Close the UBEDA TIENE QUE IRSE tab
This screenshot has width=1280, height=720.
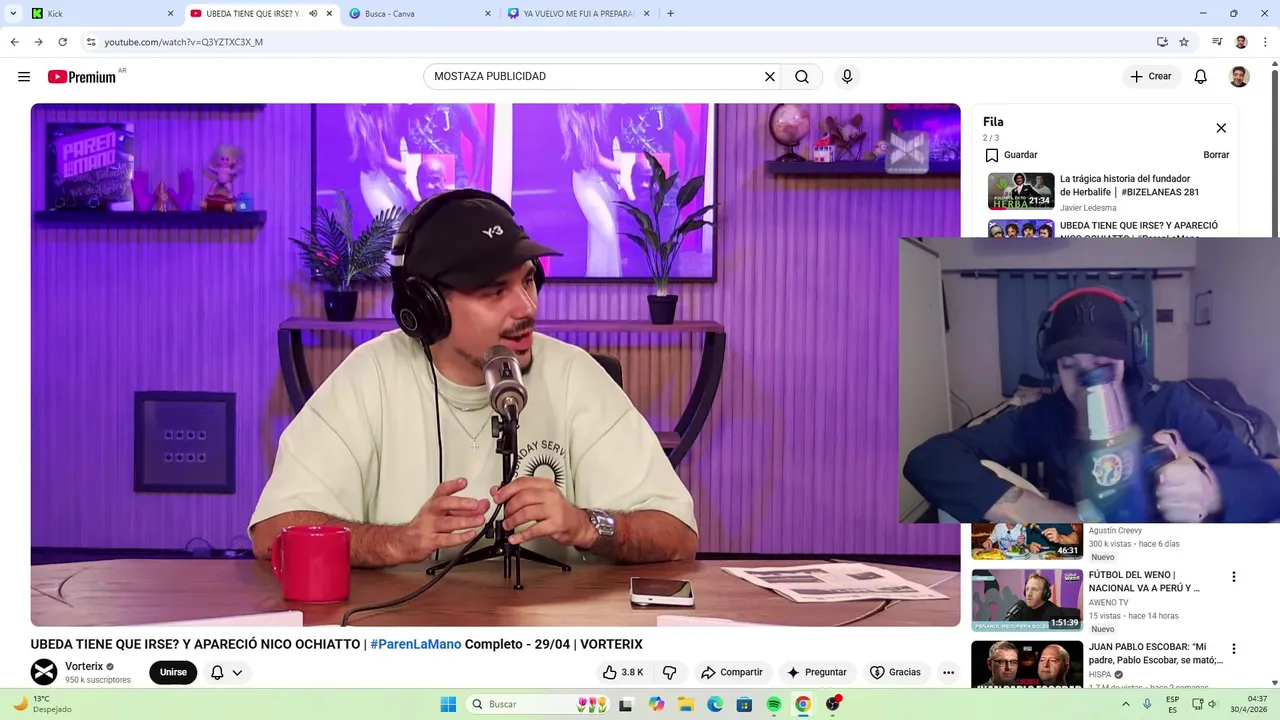tap(329, 14)
